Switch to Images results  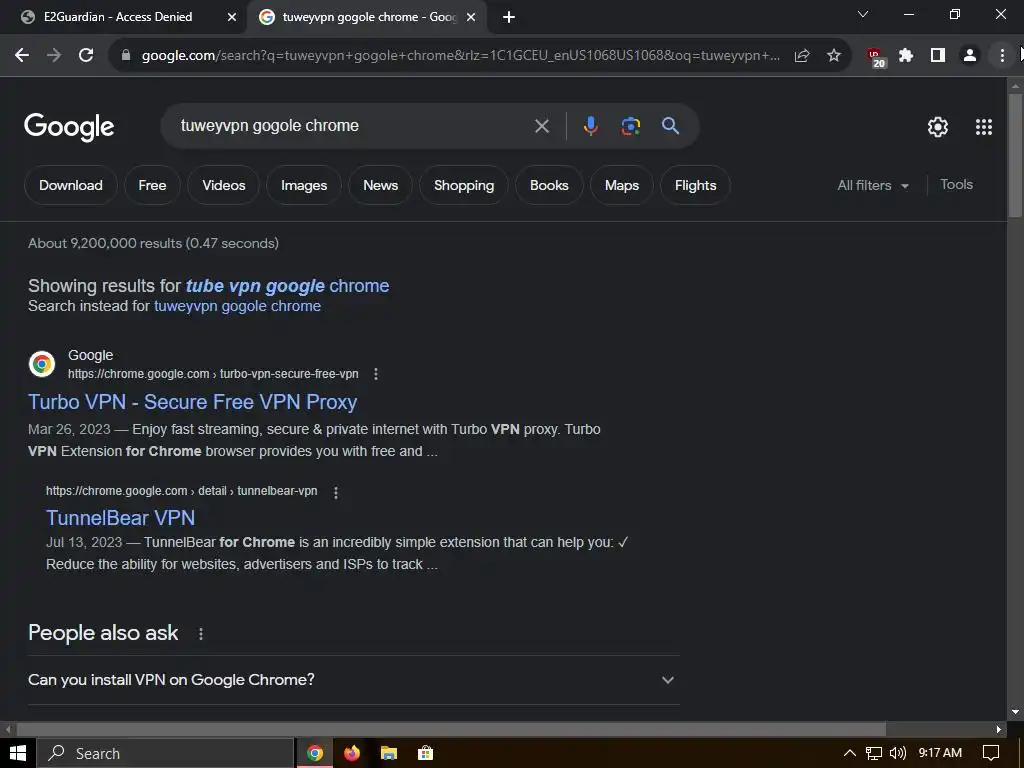pyautogui.click(x=304, y=185)
